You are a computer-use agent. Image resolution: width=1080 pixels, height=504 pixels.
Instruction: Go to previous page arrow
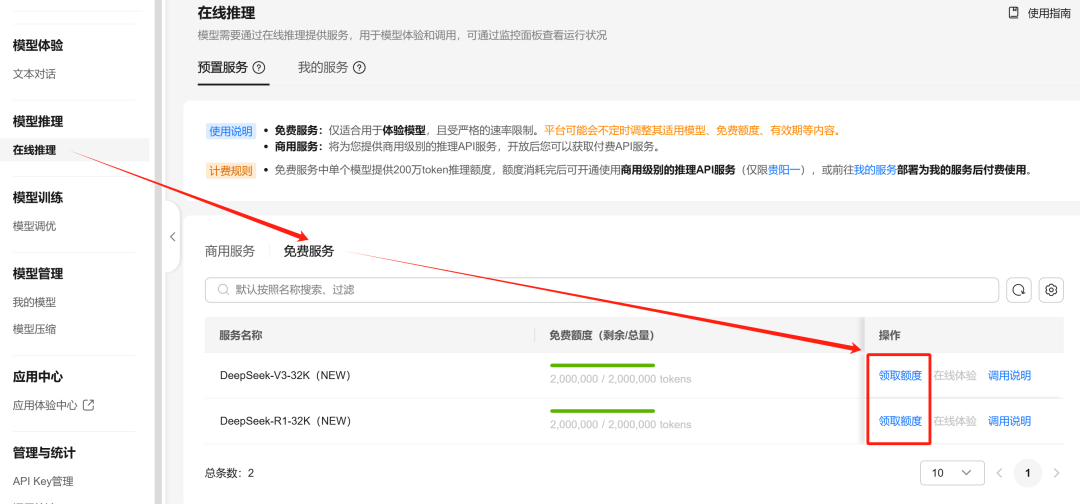(x=999, y=473)
